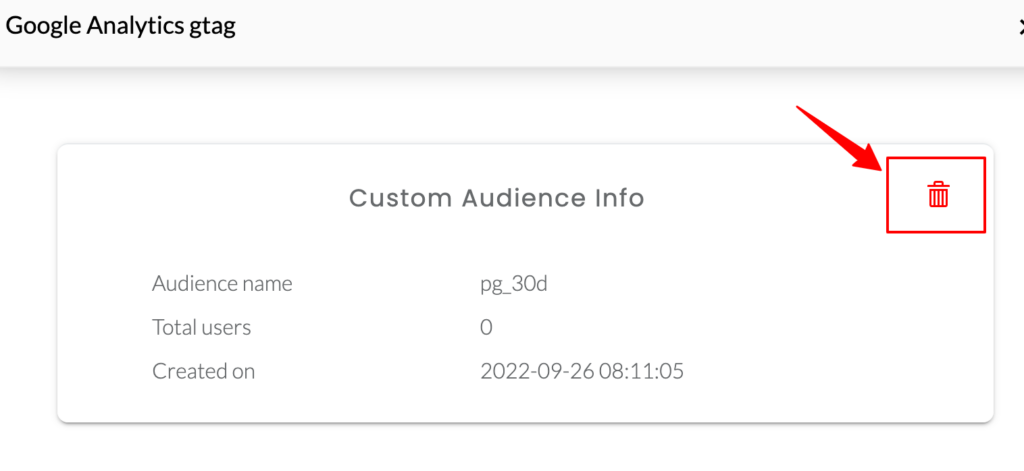Select the 2022-09-26 date text
The height and width of the screenshot is (471, 1024).
coord(536,371)
